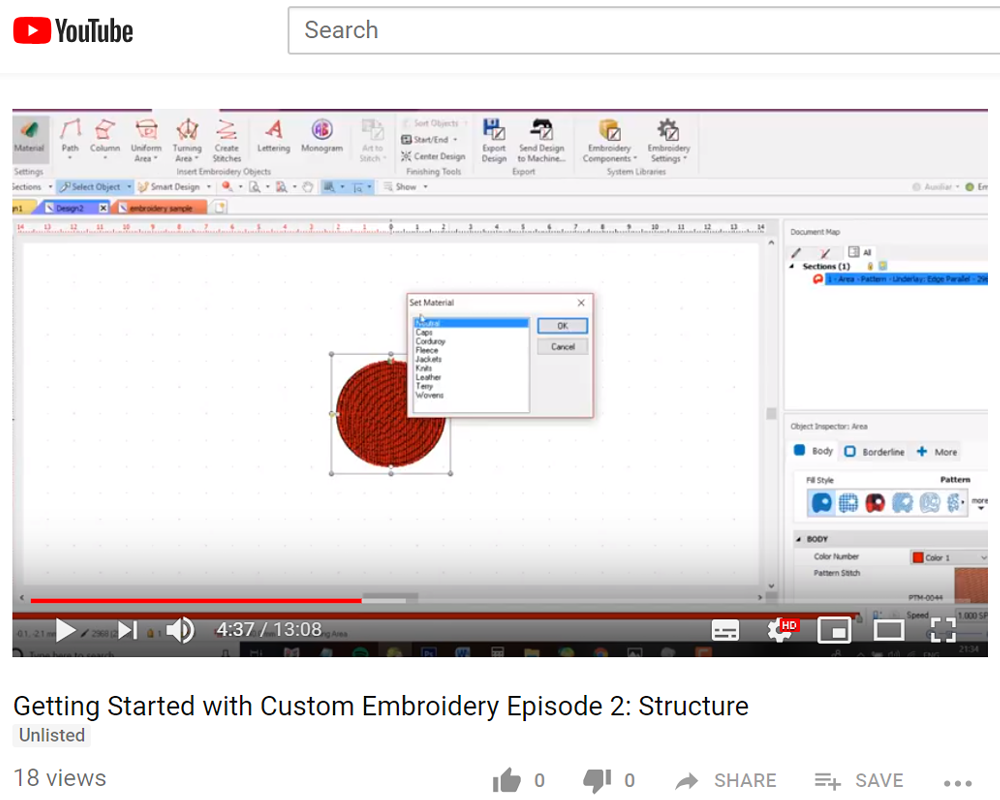Select Fleece in the material list

pos(427,350)
